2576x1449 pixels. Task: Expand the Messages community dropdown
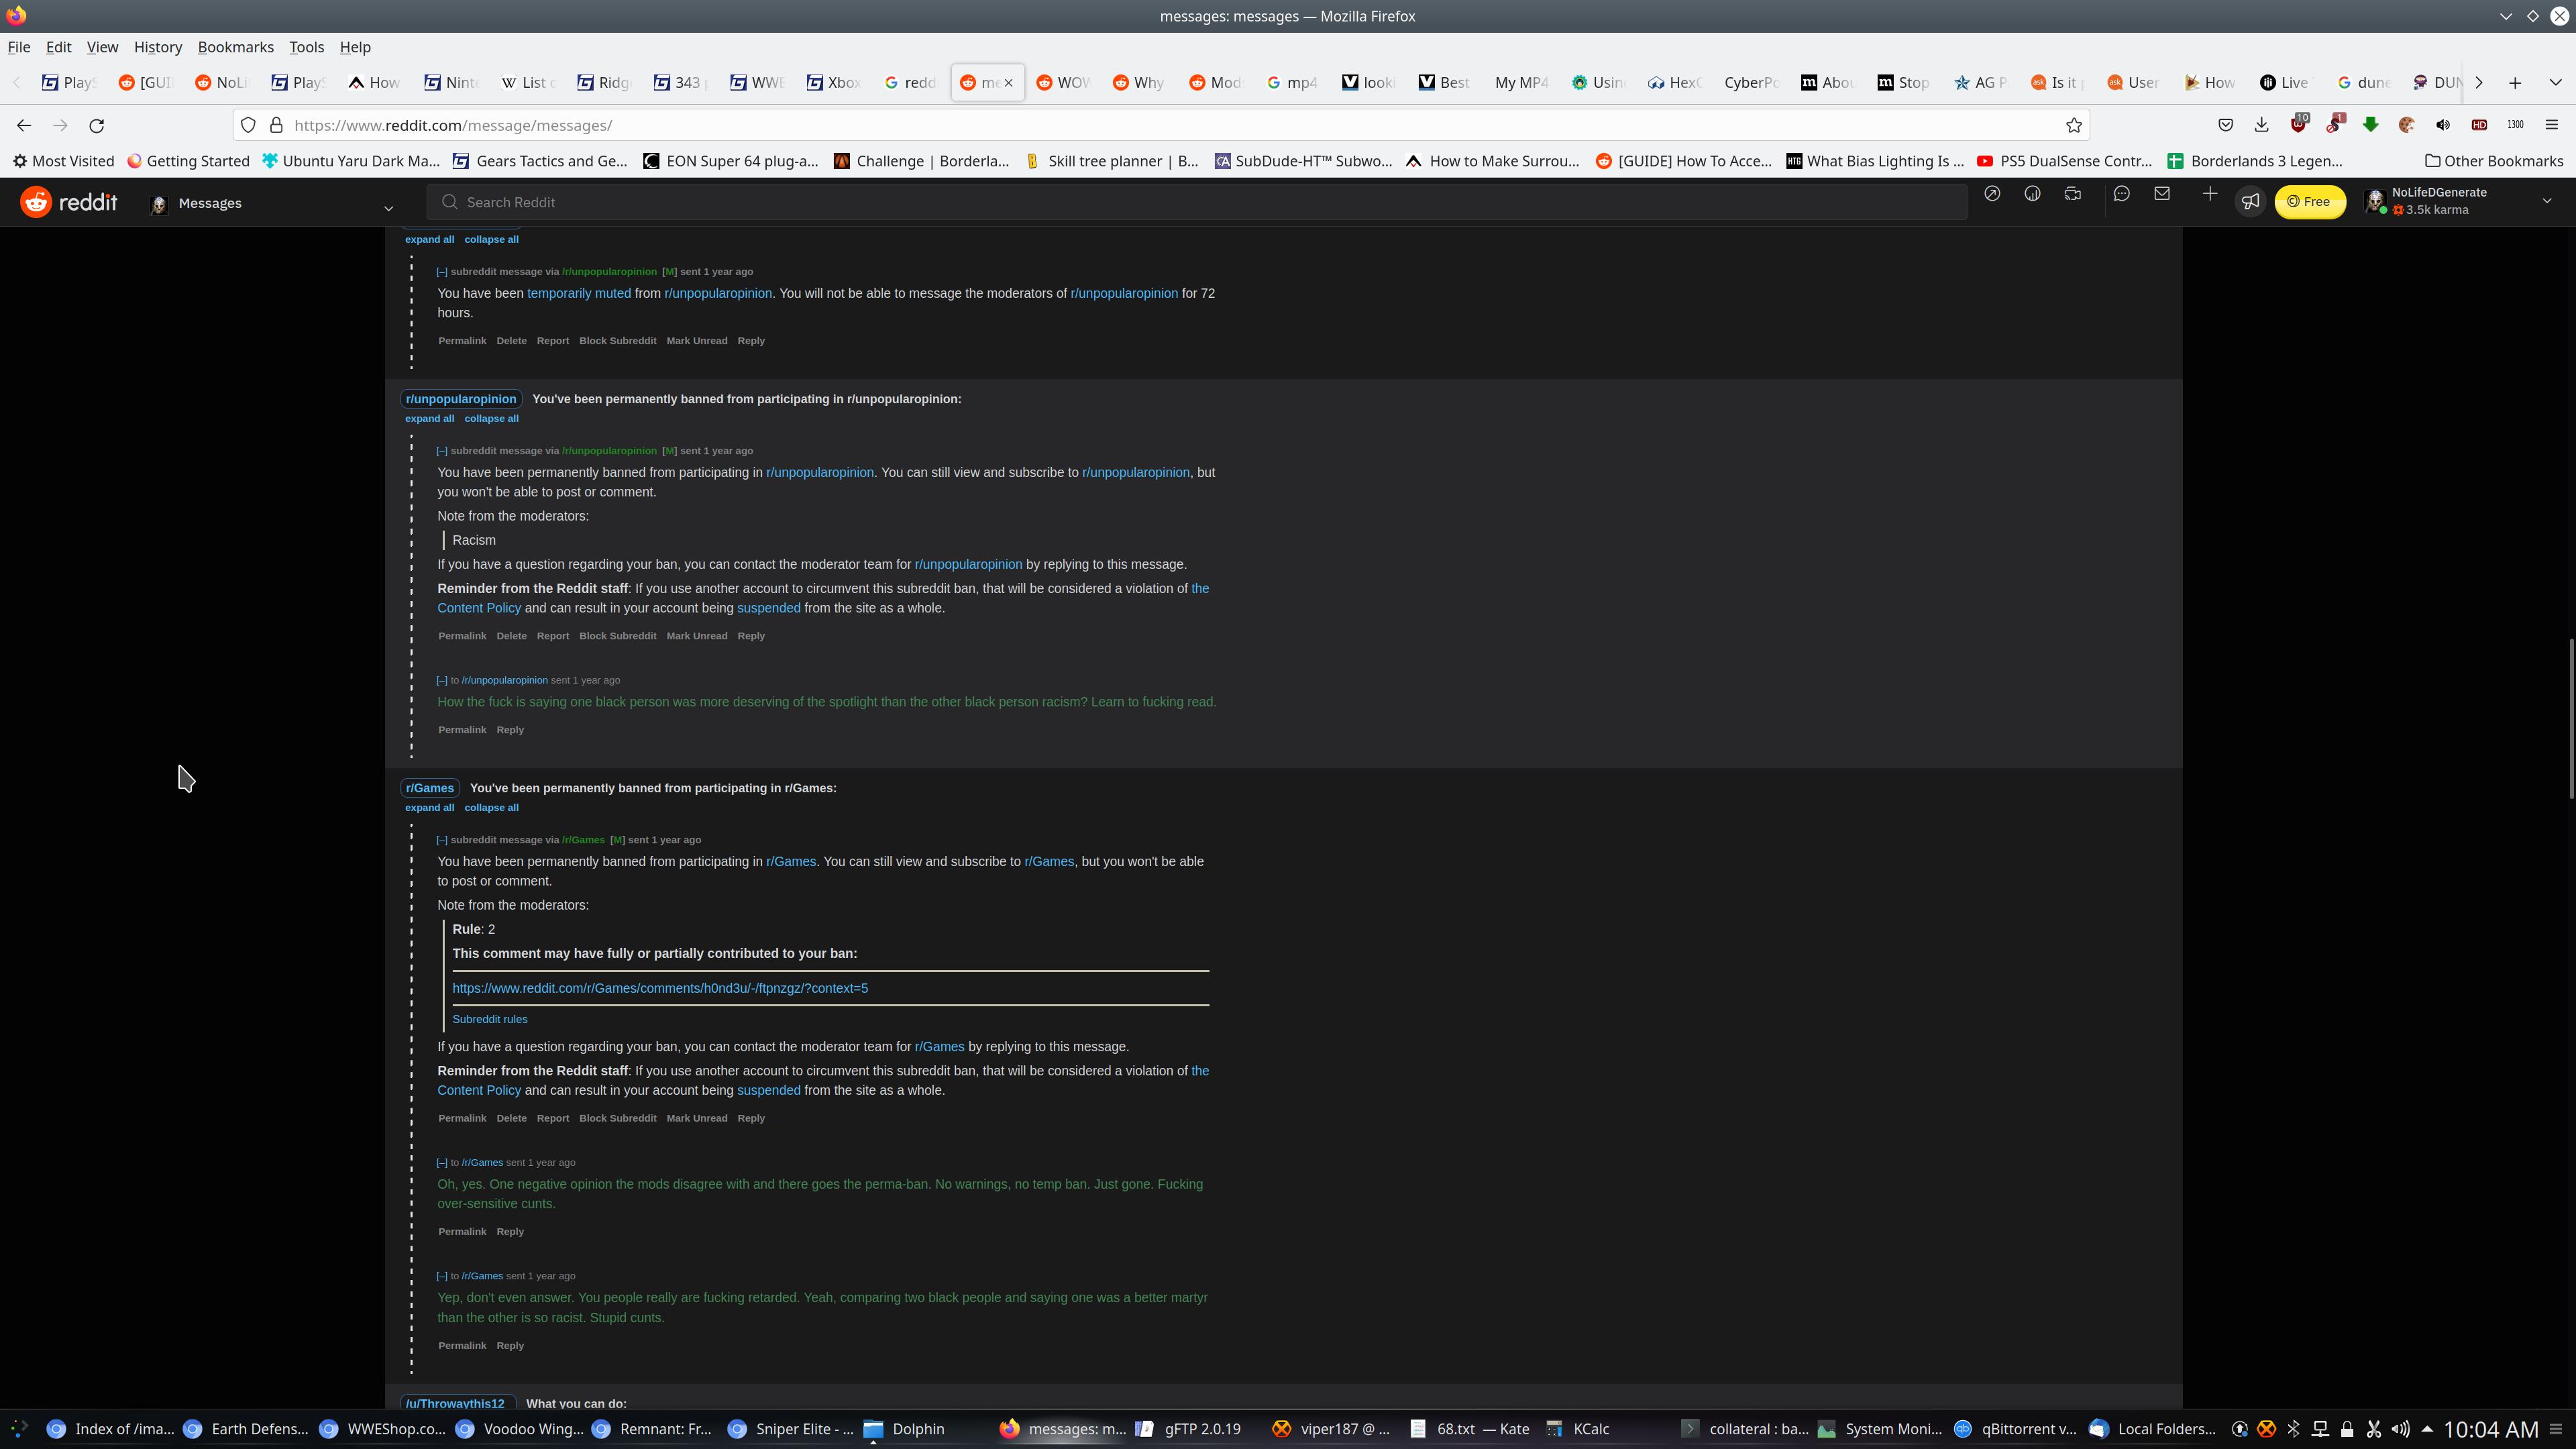pos(389,207)
